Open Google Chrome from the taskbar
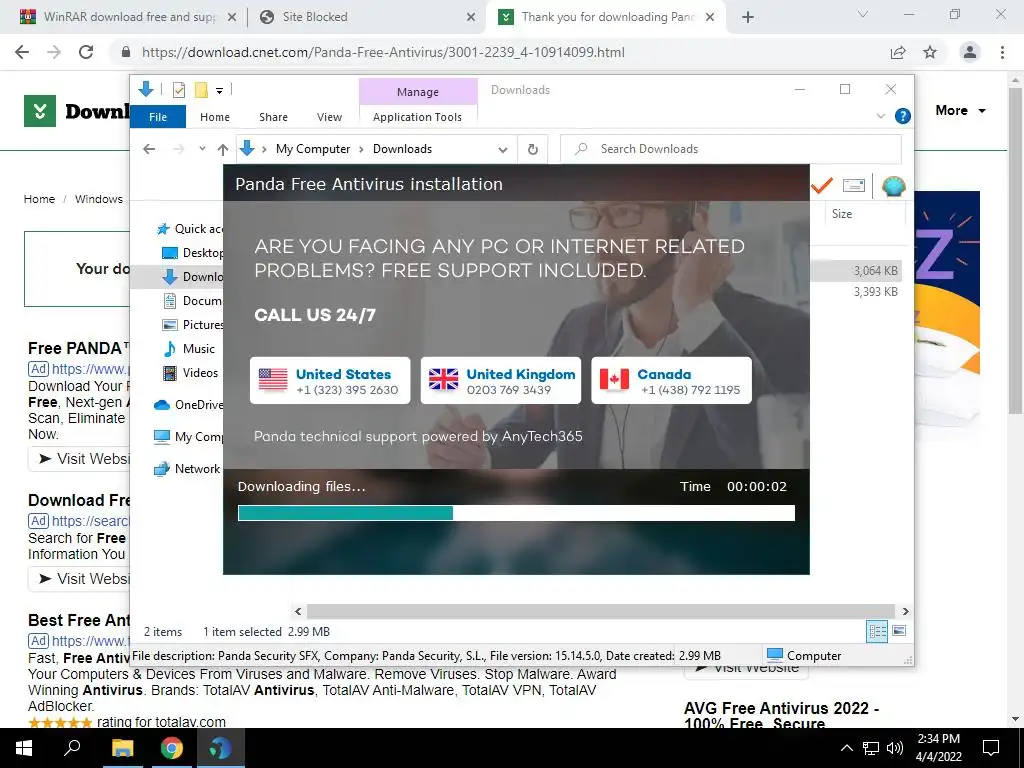This screenshot has width=1024, height=768. (171, 748)
